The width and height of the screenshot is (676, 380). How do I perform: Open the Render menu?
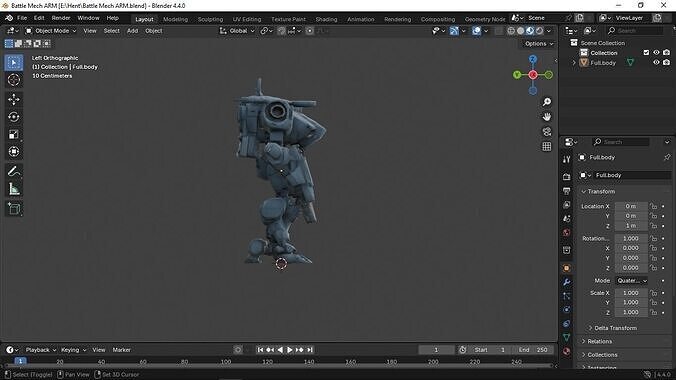pos(61,18)
